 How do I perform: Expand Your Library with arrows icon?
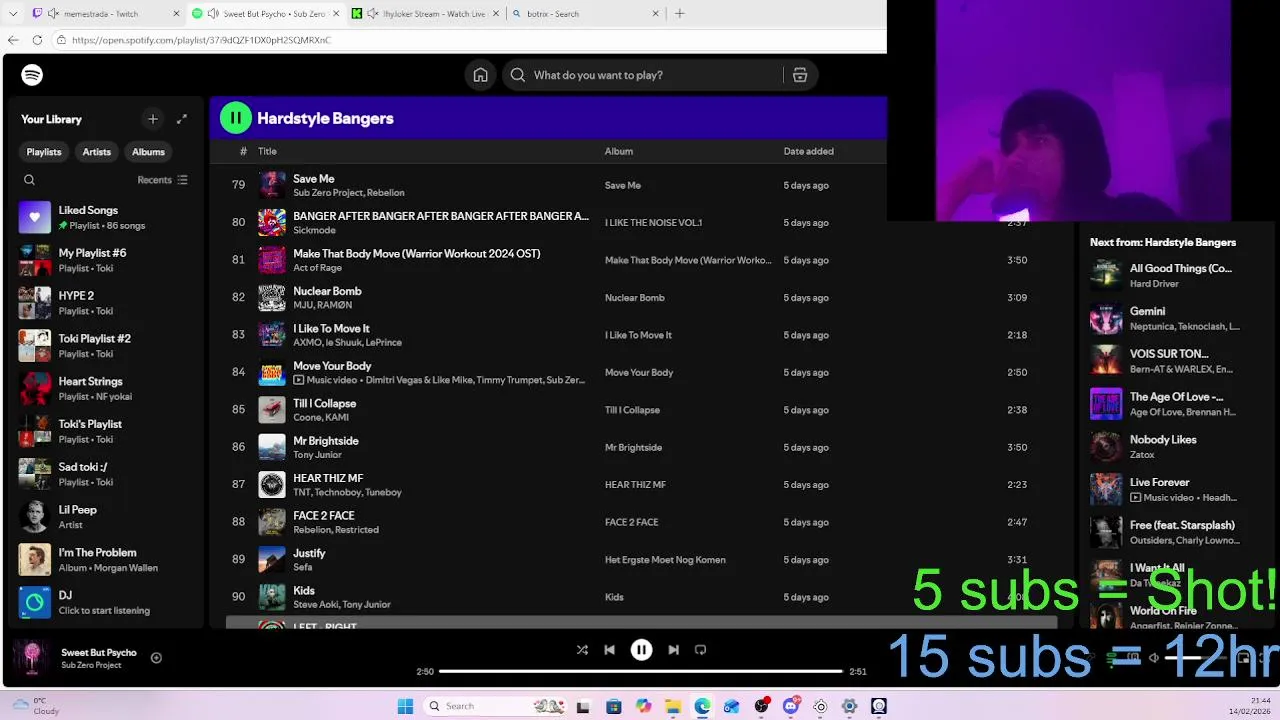[x=182, y=119]
